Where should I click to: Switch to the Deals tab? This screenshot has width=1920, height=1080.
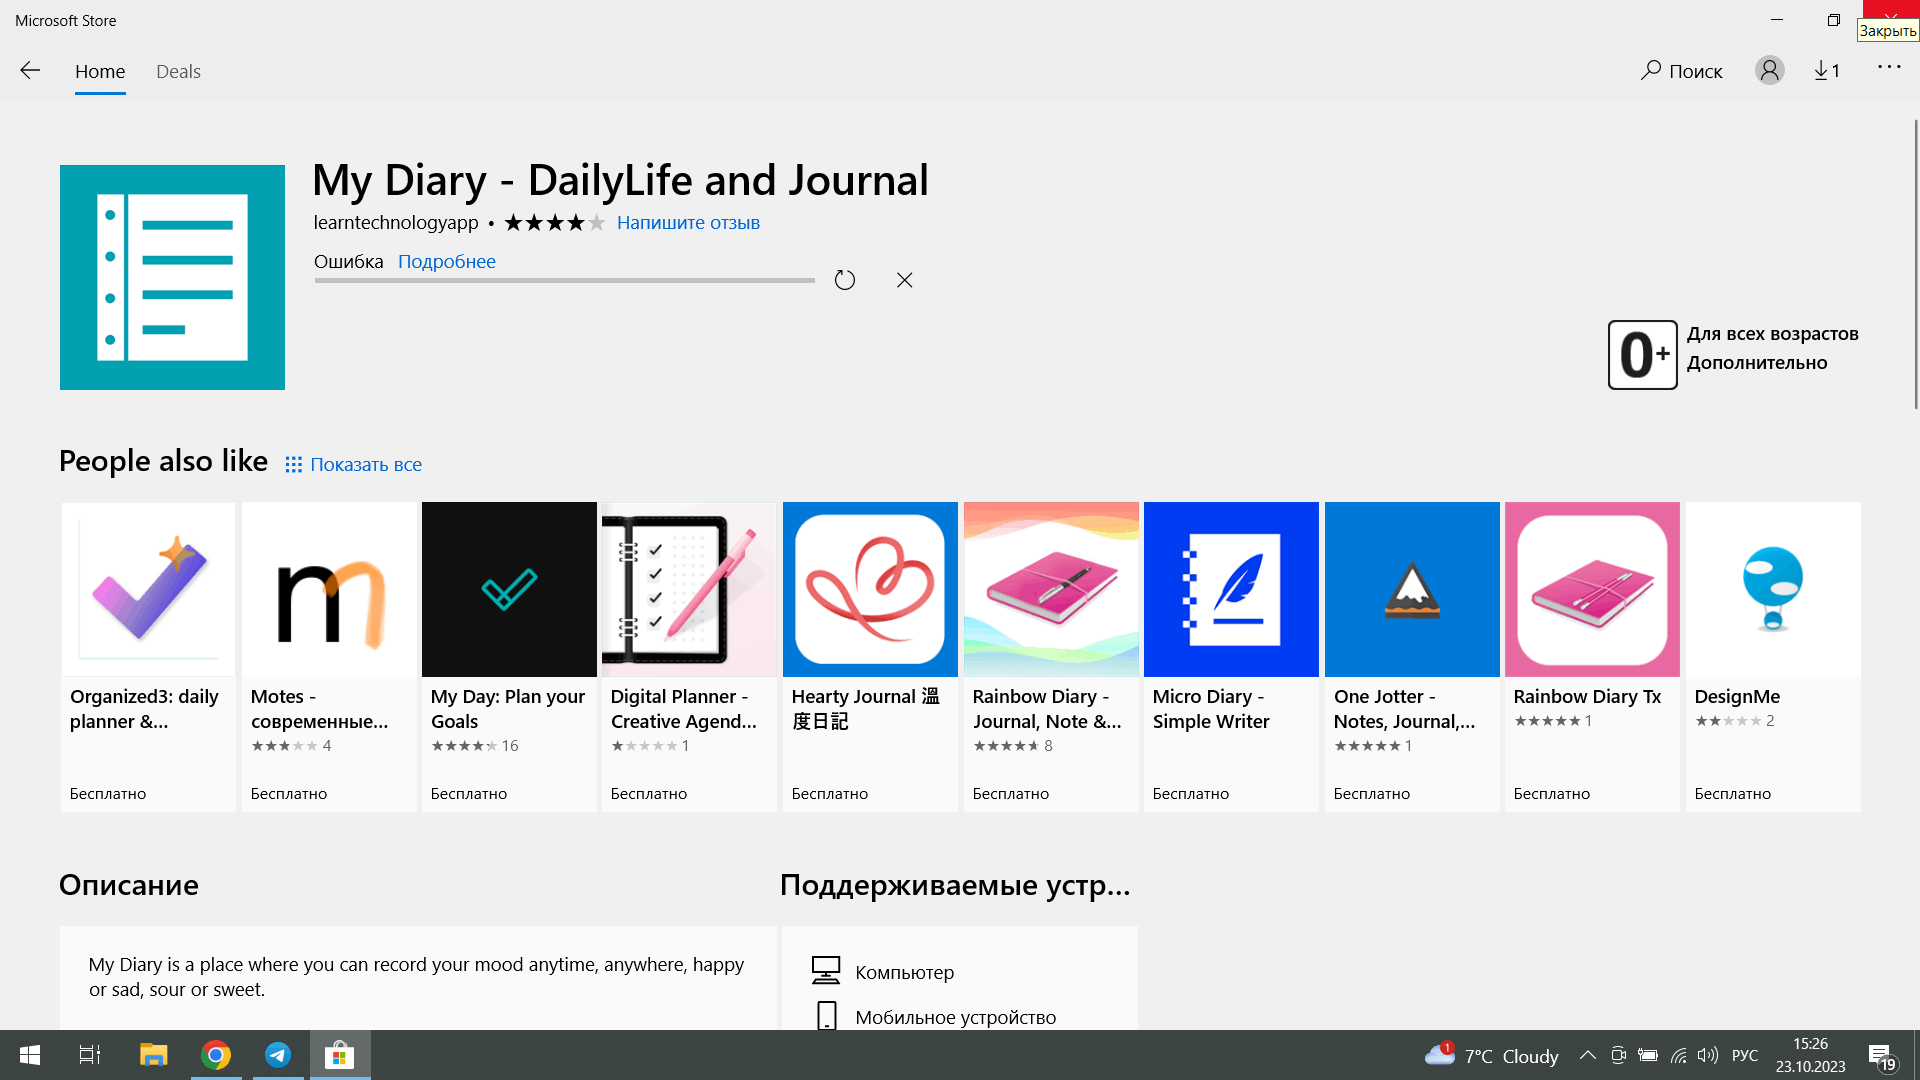178,71
